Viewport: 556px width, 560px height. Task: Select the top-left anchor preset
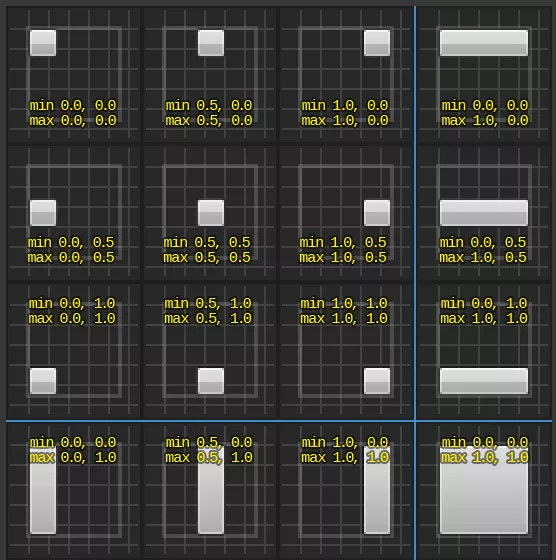tap(74, 75)
